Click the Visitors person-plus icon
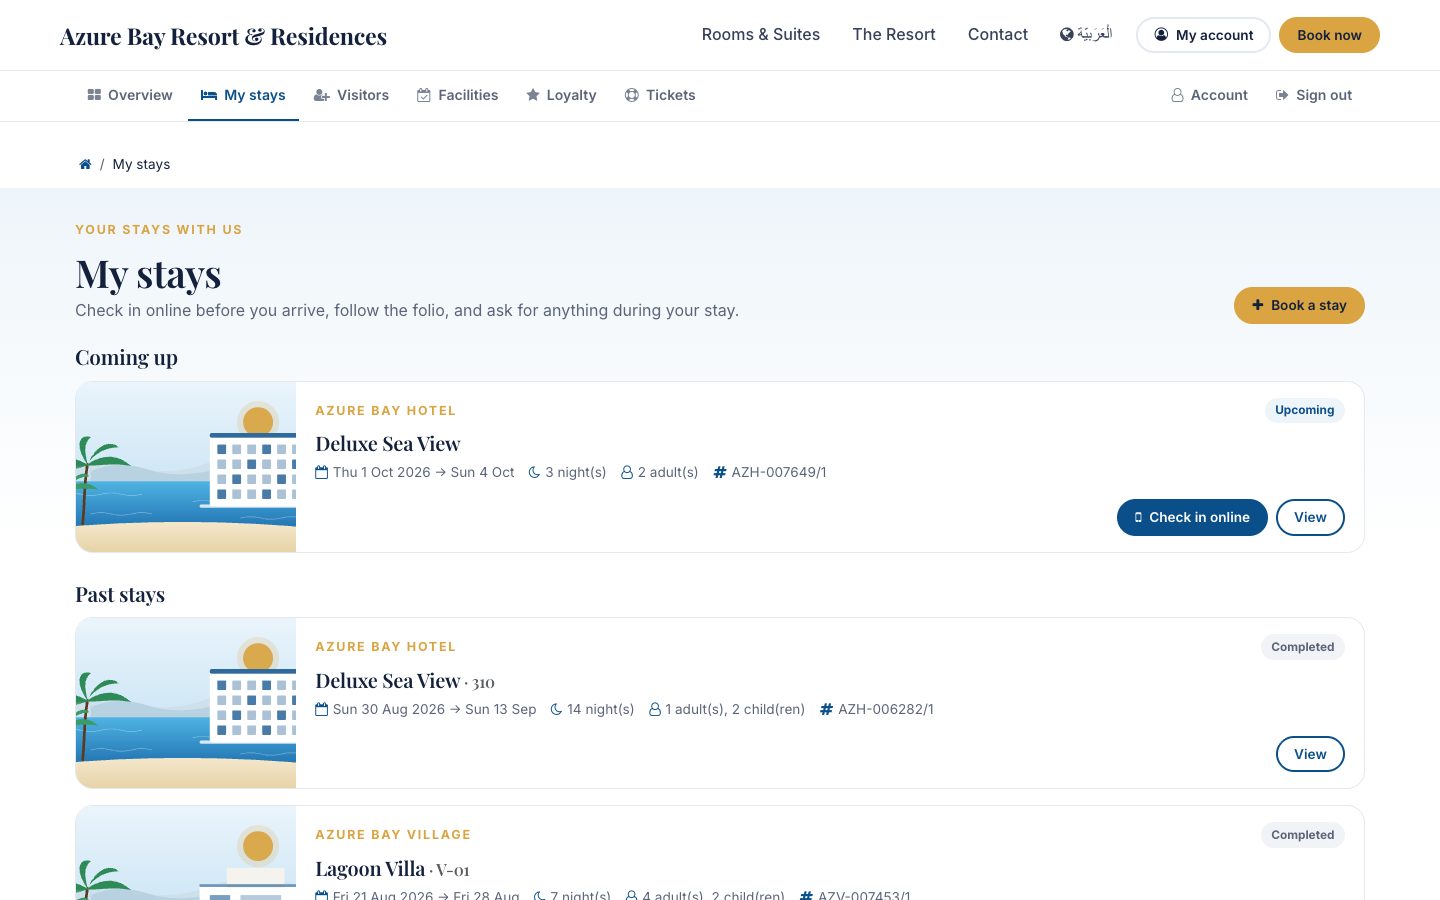1440x900 pixels. point(322,95)
